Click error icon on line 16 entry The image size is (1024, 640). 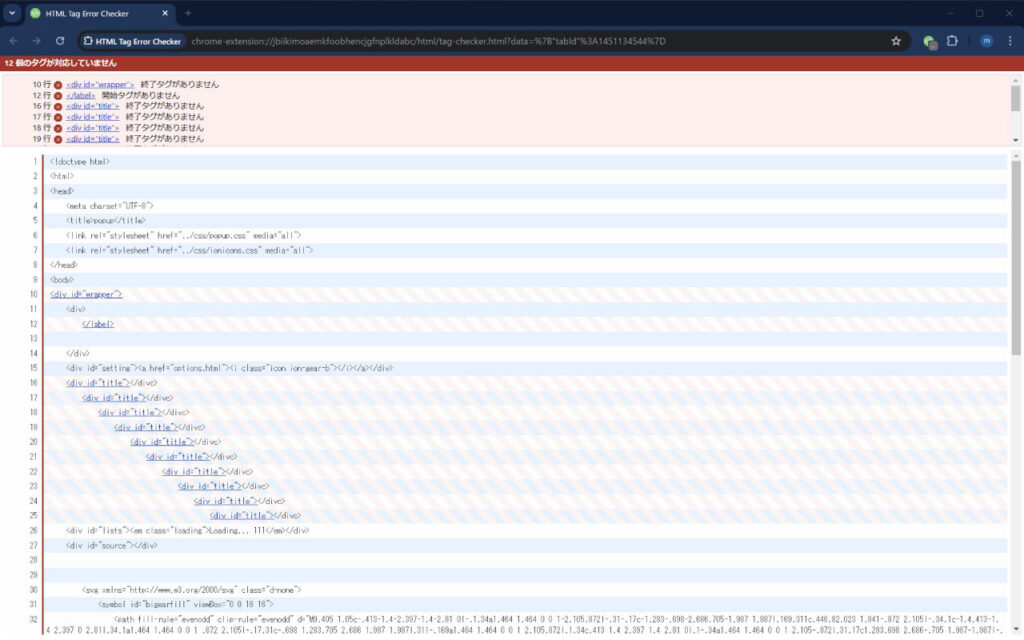58,106
